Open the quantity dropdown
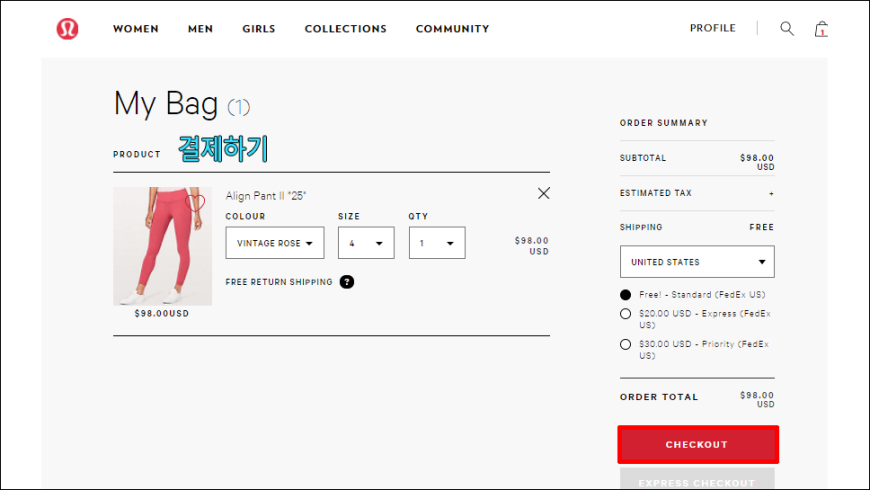Screen dimensions: 870x490 [x=437, y=243]
